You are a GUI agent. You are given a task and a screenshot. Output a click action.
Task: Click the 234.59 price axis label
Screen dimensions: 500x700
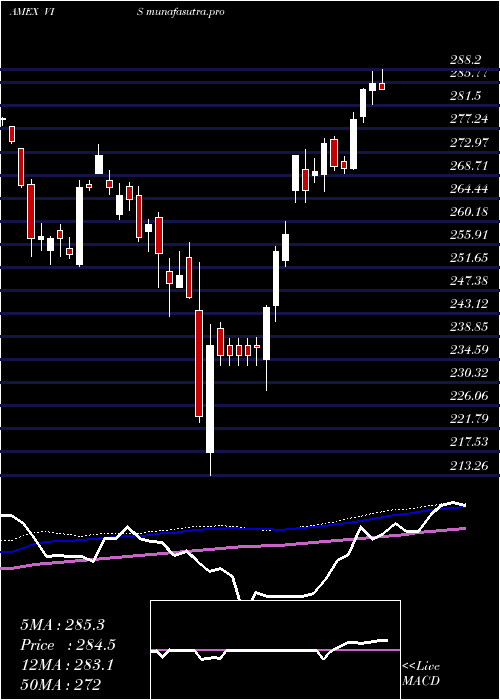coord(469,350)
